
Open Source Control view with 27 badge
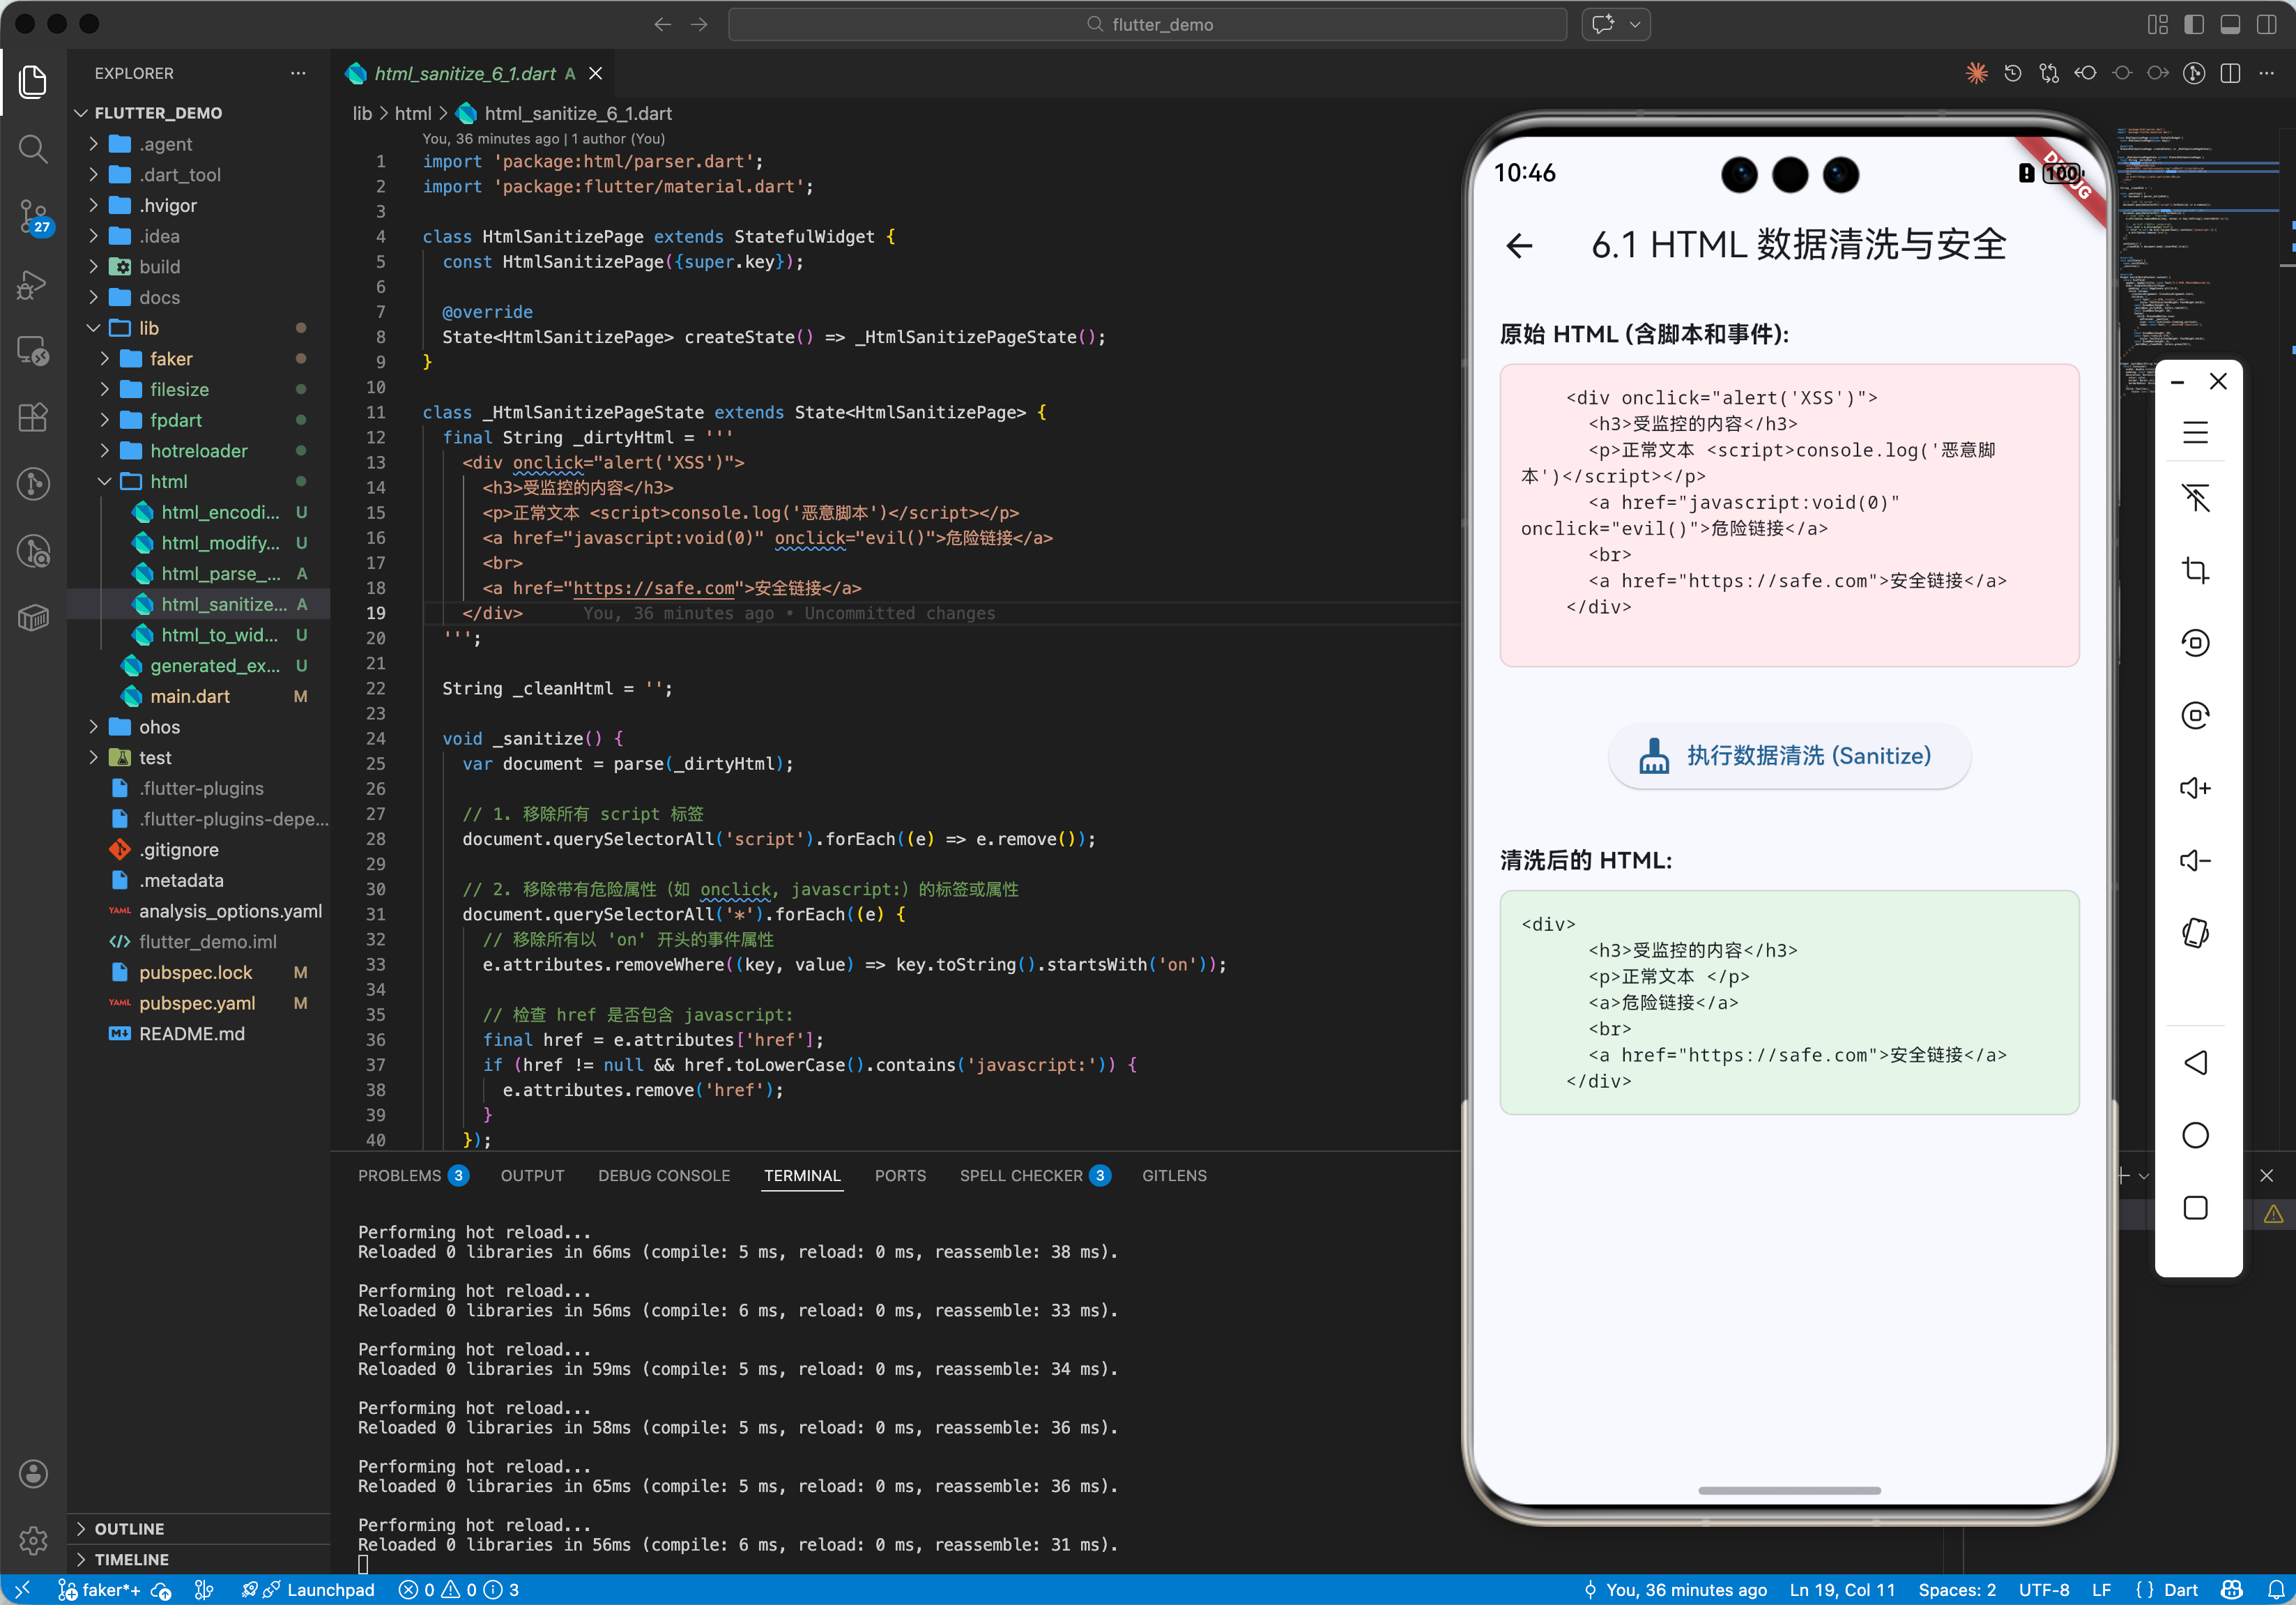(33, 216)
